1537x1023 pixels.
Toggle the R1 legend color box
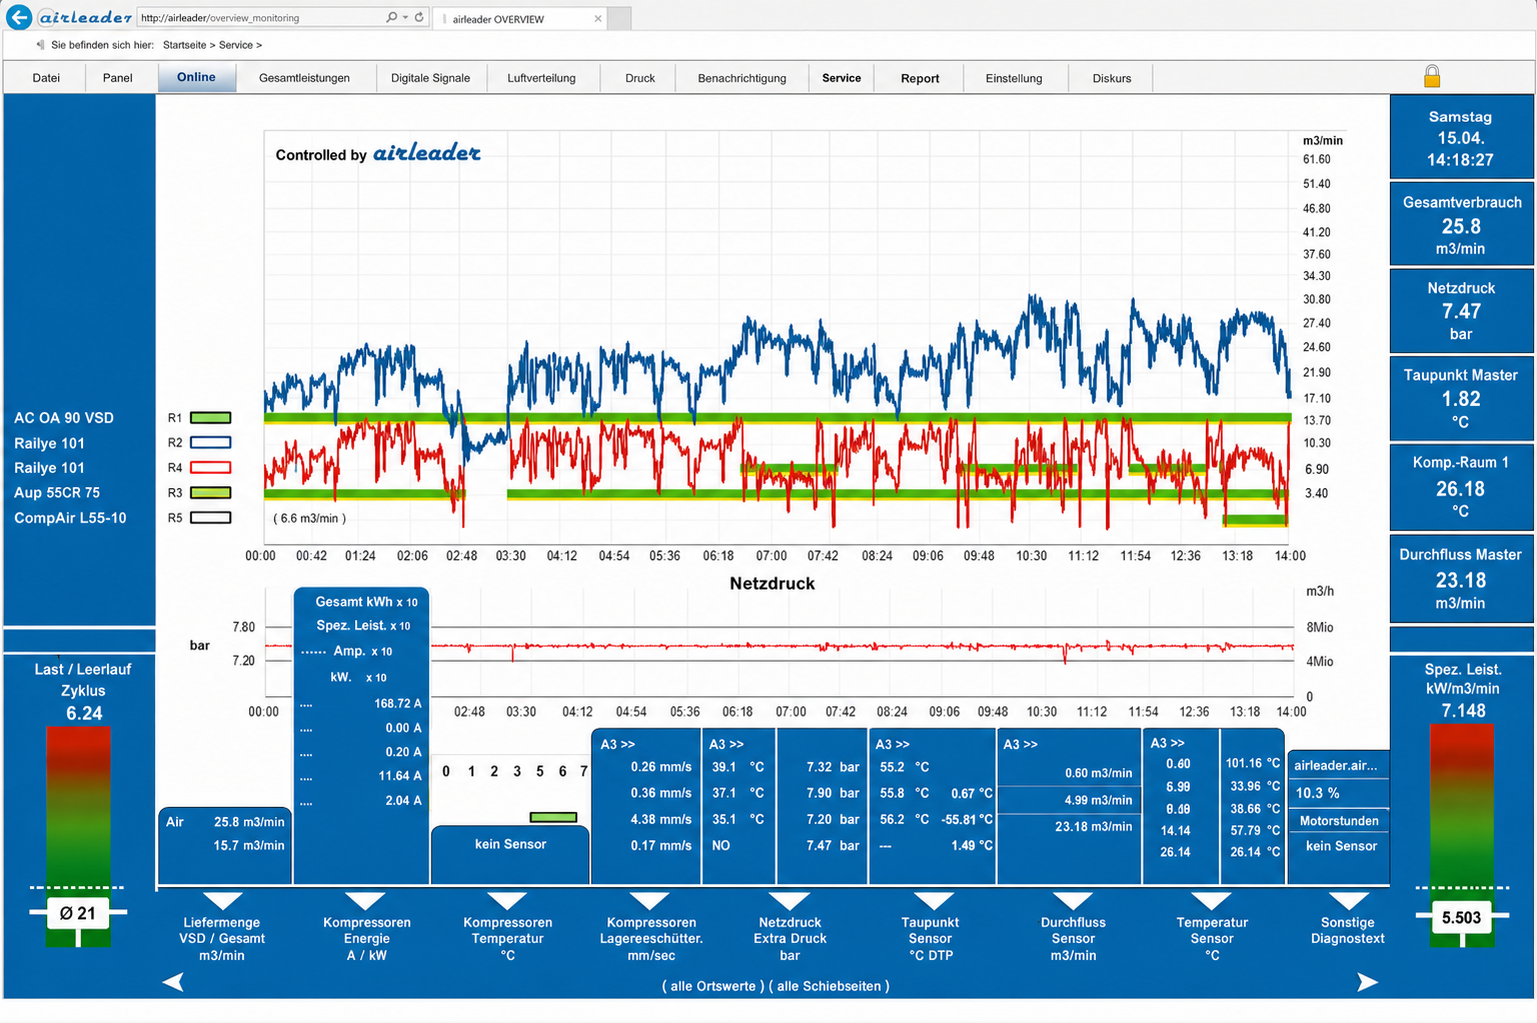click(211, 418)
